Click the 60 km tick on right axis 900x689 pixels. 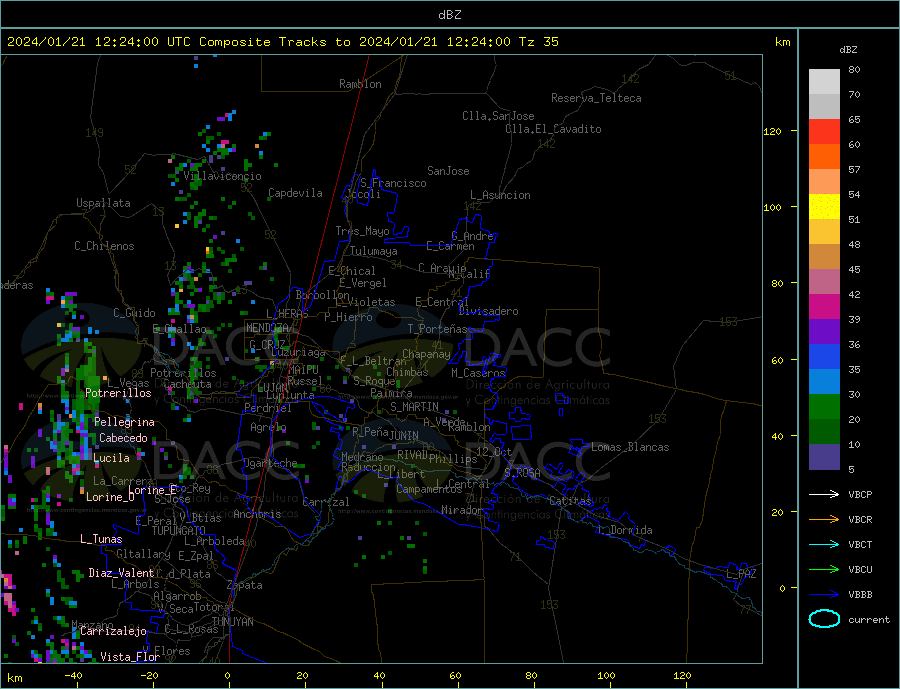tap(777, 361)
